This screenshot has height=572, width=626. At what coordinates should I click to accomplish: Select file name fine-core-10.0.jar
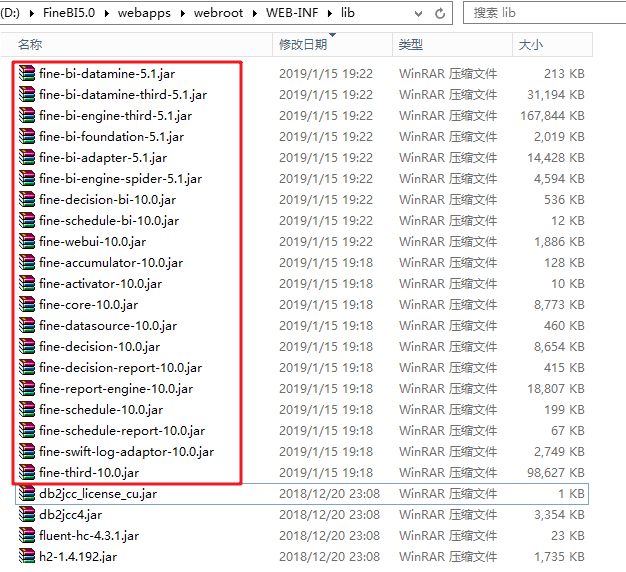pyautogui.click(x=88, y=305)
